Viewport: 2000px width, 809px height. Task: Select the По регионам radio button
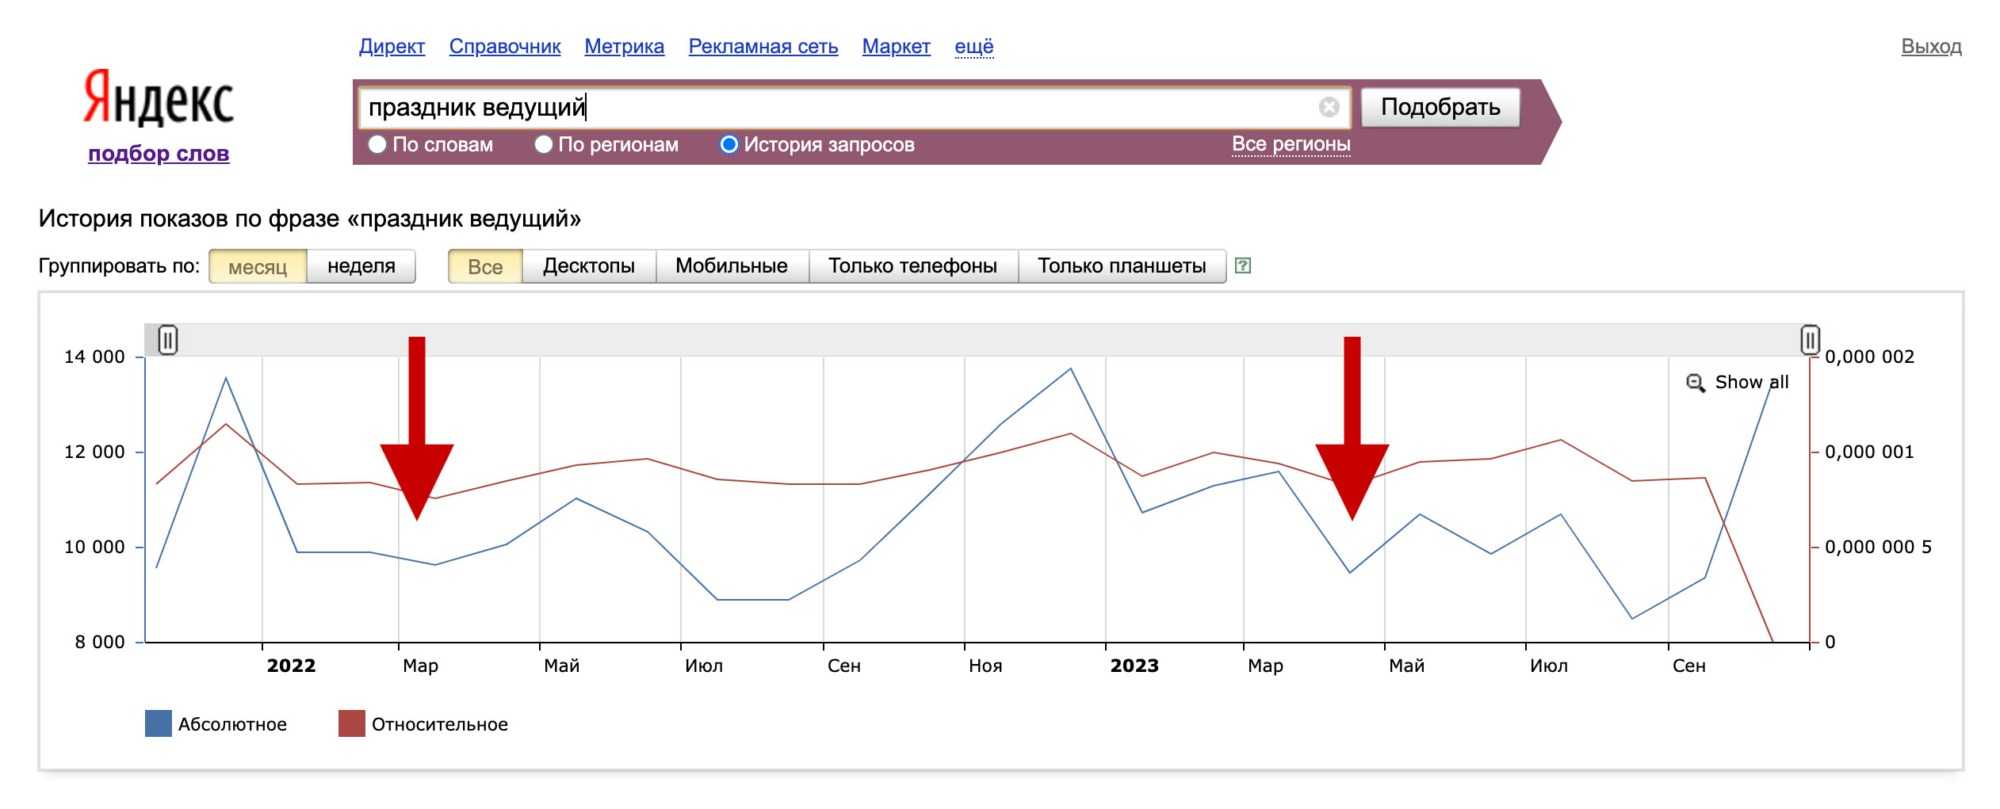543,145
